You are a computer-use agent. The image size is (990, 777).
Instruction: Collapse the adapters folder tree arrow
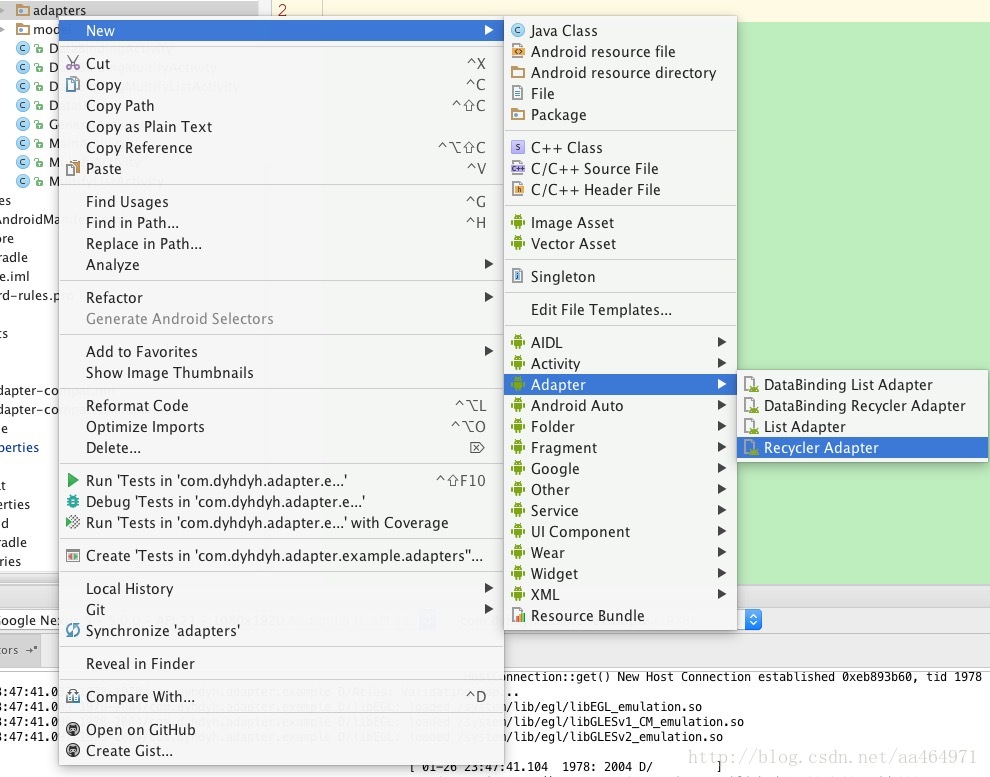[x=5, y=10]
